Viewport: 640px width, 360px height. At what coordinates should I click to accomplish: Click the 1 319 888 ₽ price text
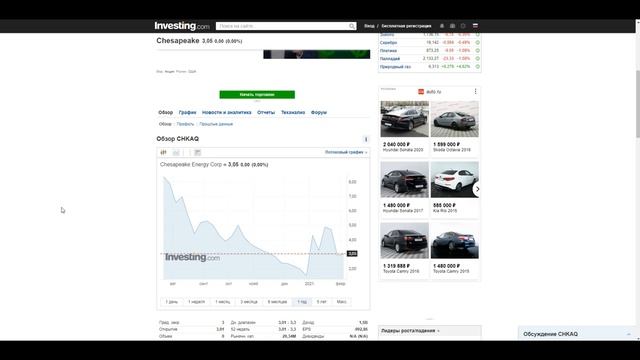(396, 266)
